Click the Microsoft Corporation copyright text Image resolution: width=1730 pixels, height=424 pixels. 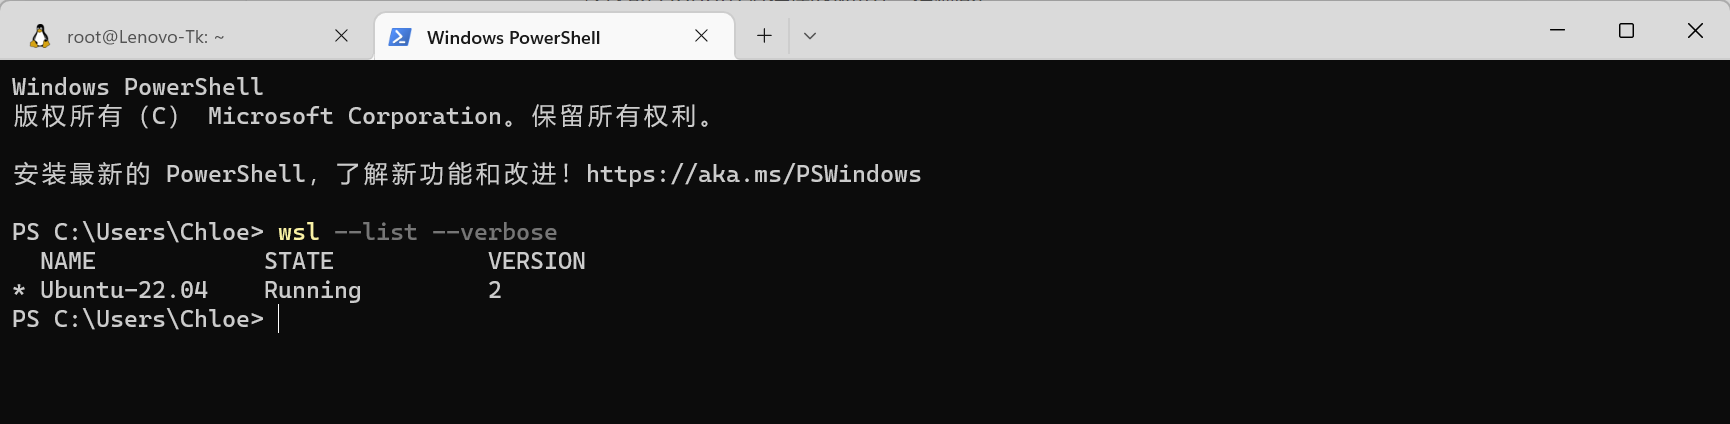click(354, 116)
